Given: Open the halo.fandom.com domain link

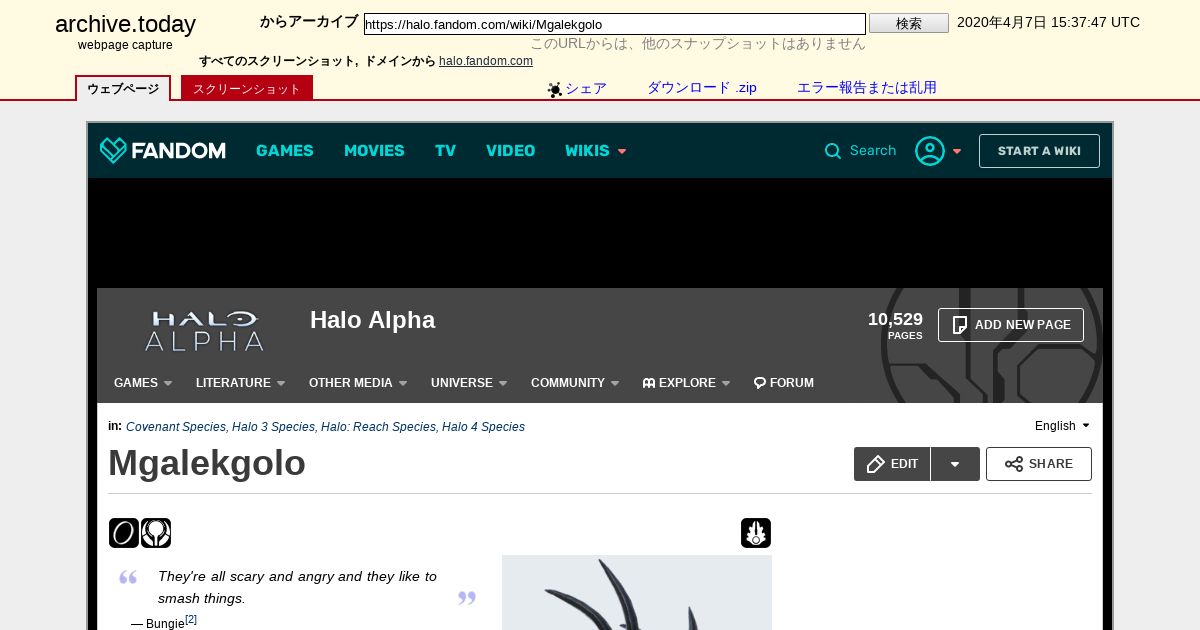Looking at the screenshot, I should coord(486,61).
